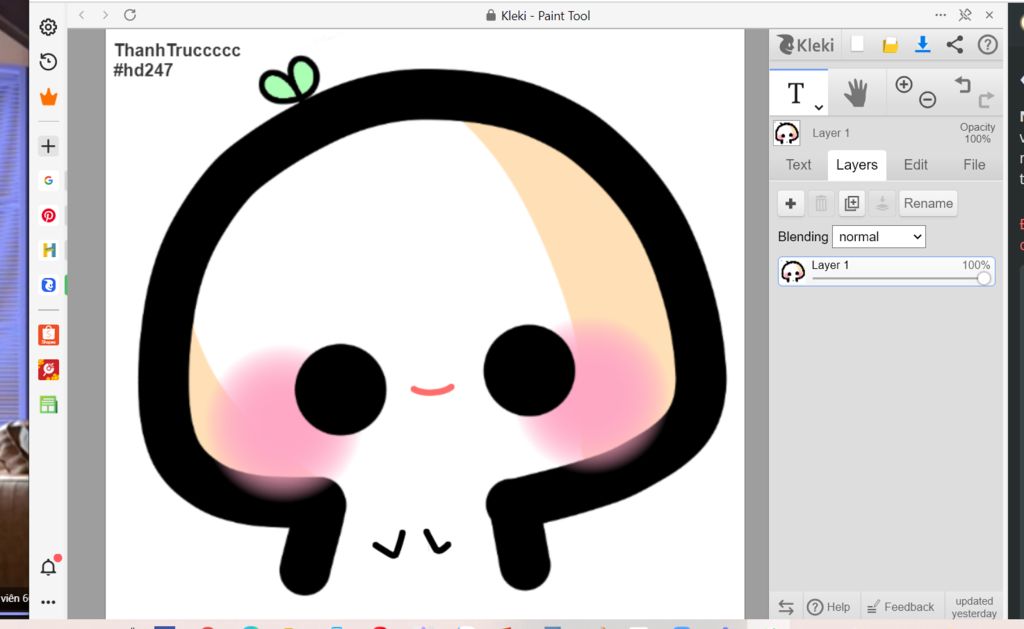Image resolution: width=1024 pixels, height=629 pixels.
Task: Open browser sidebar settings gear
Action: pyautogui.click(x=48, y=27)
